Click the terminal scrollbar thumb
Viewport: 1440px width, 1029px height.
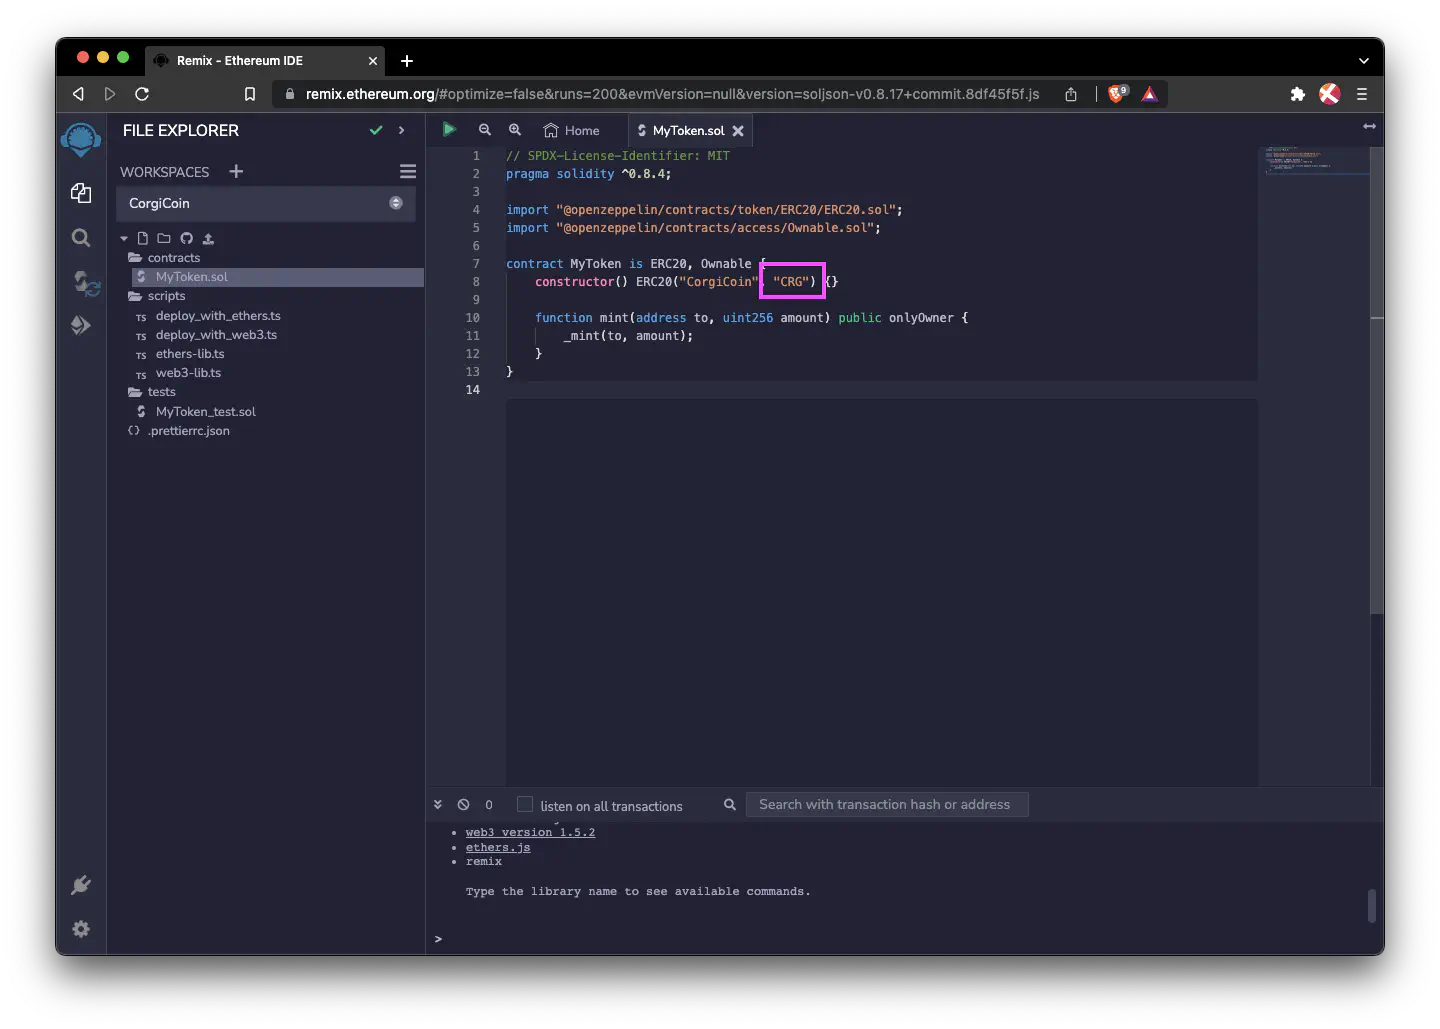pyautogui.click(x=1374, y=906)
